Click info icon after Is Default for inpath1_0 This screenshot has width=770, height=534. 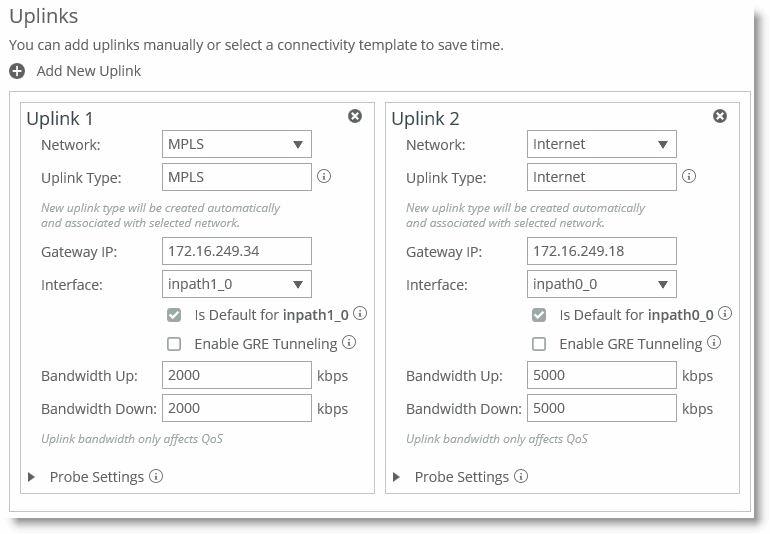click(x=360, y=314)
